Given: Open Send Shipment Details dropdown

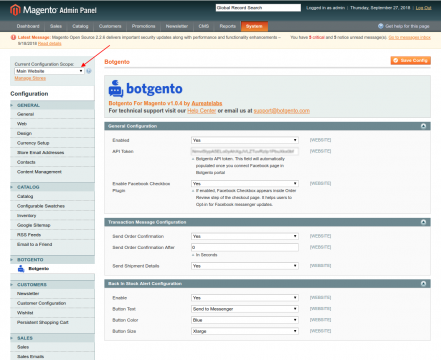Looking at the screenshot, I should click(245, 266).
